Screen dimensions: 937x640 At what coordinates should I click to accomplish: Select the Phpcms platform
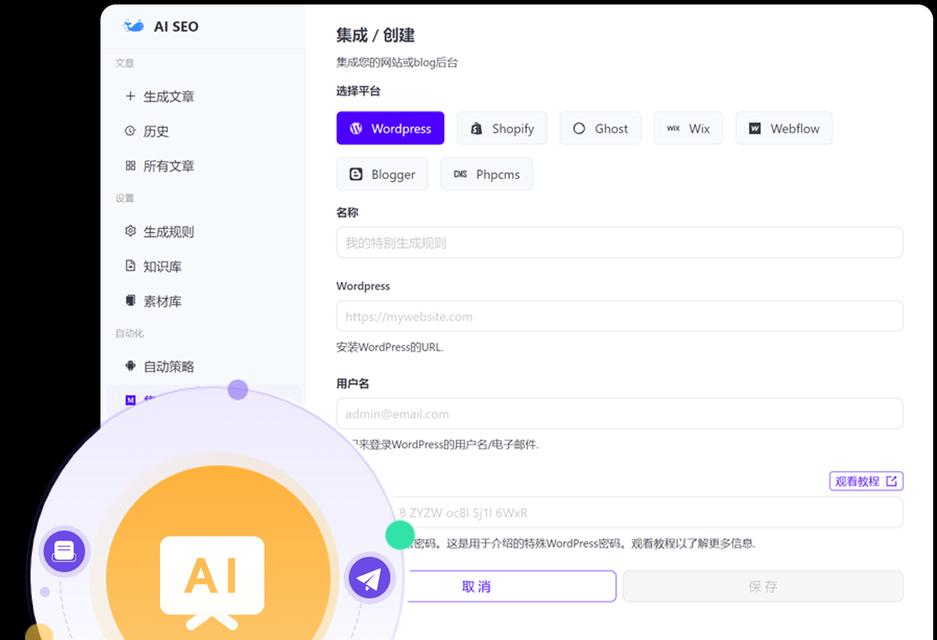click(486, 174)
